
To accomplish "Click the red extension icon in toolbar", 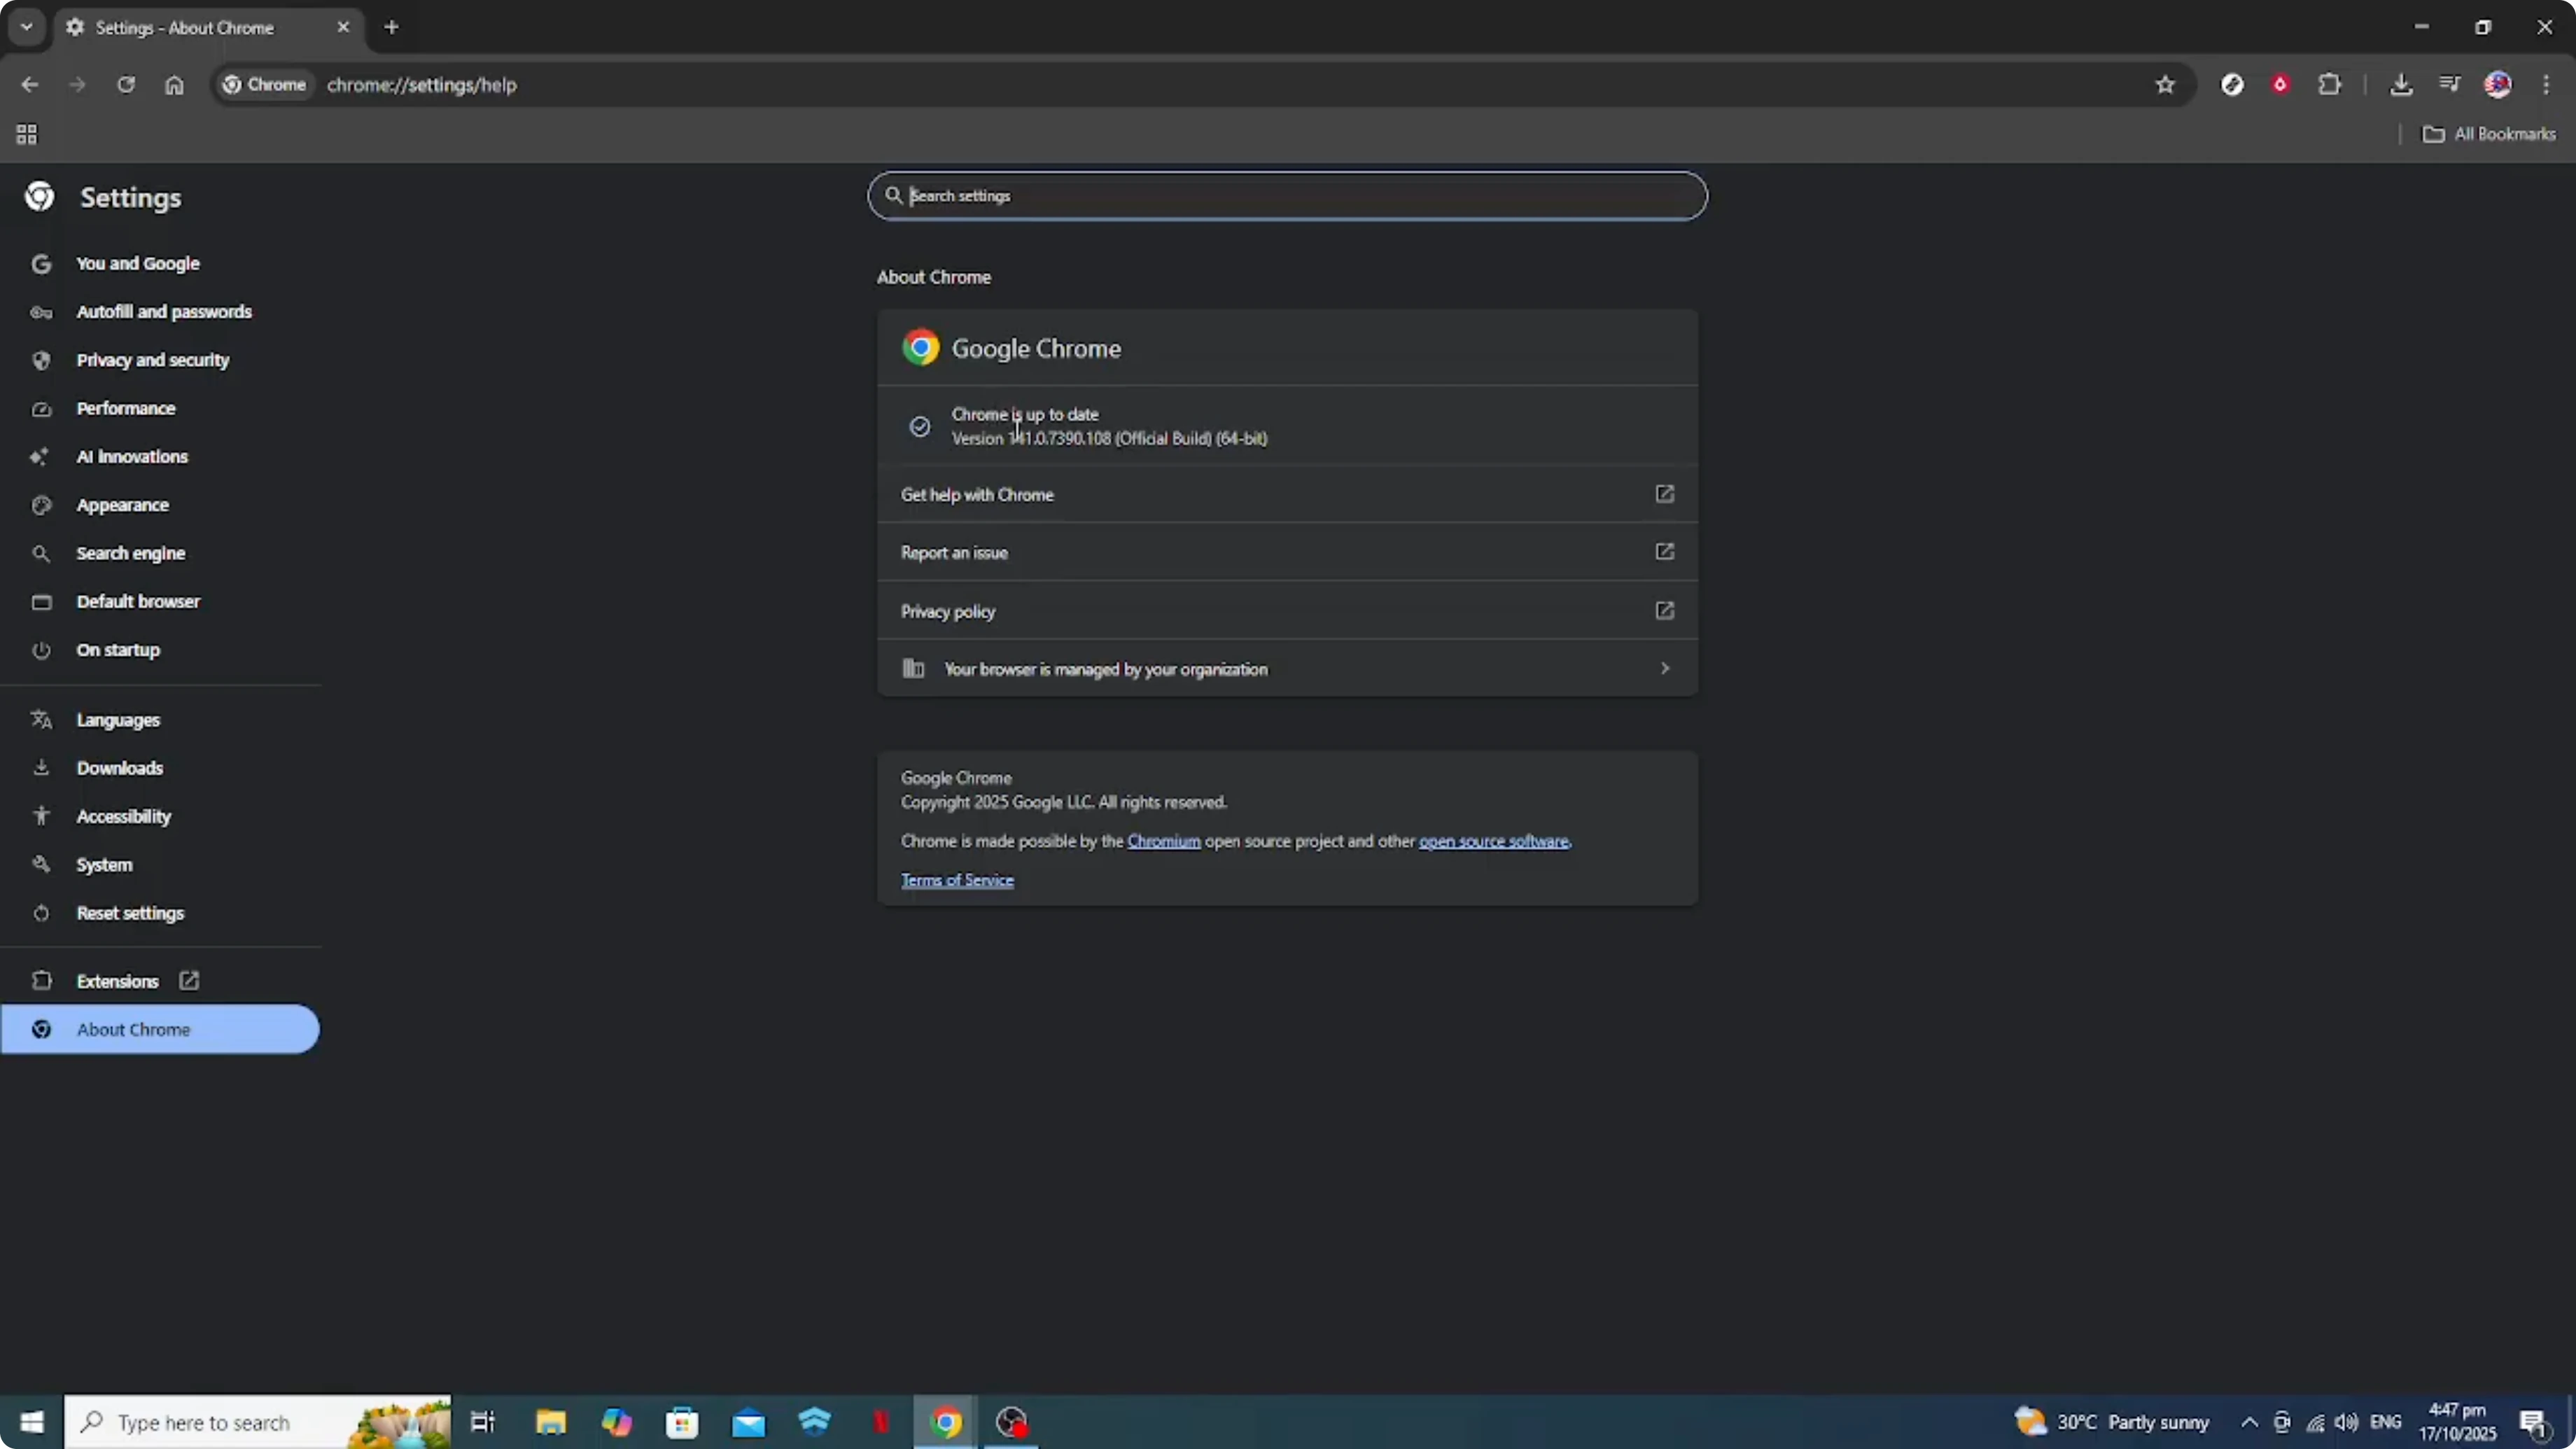I will 2280,85.
